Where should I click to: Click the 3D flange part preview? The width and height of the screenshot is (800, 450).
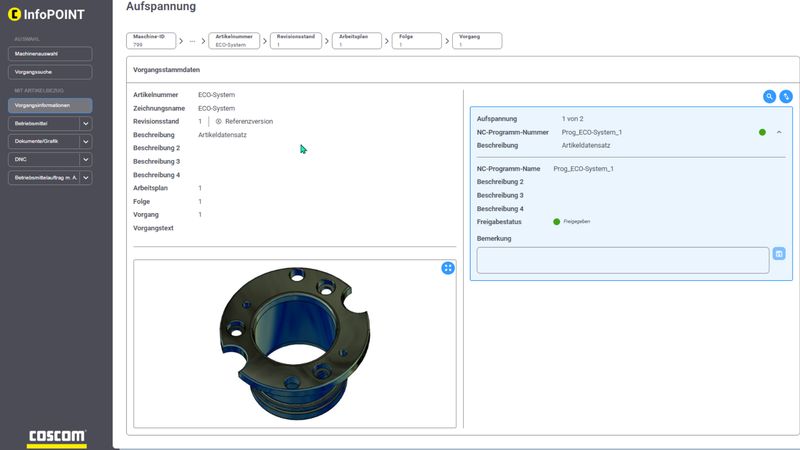[295, 343]
